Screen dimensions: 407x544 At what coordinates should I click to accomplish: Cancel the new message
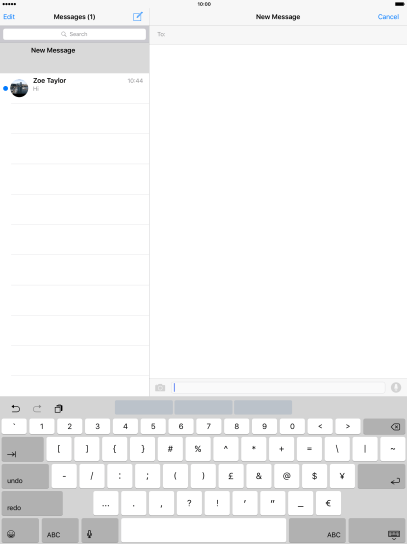388,17
